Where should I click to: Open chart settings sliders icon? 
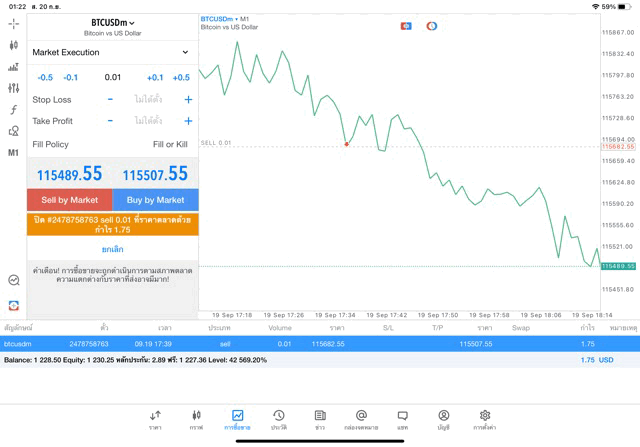13,88
